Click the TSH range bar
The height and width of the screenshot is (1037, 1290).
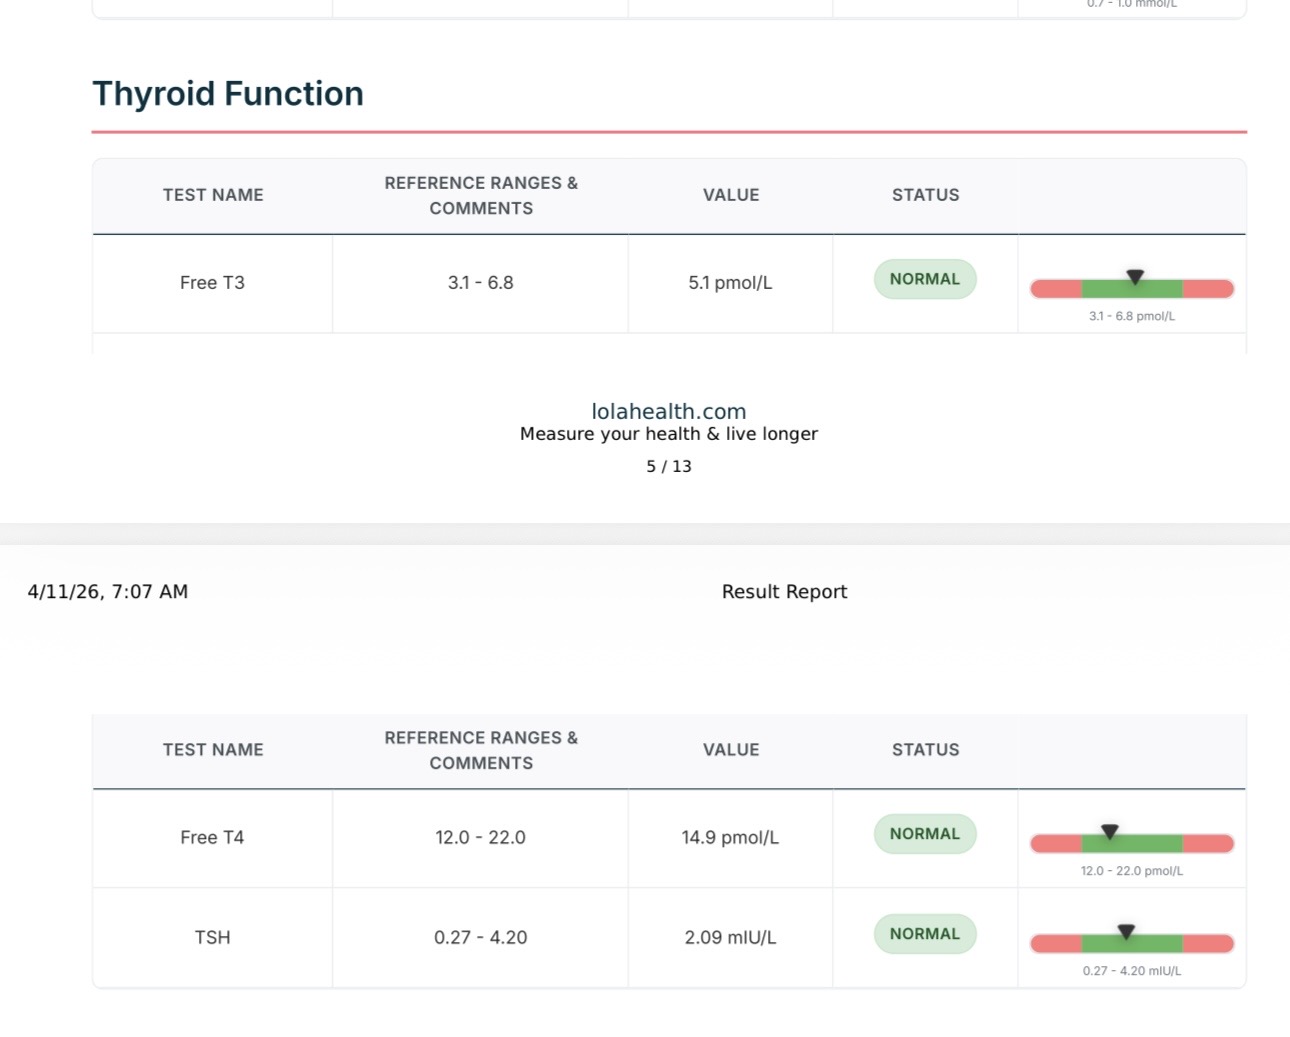1131,945
